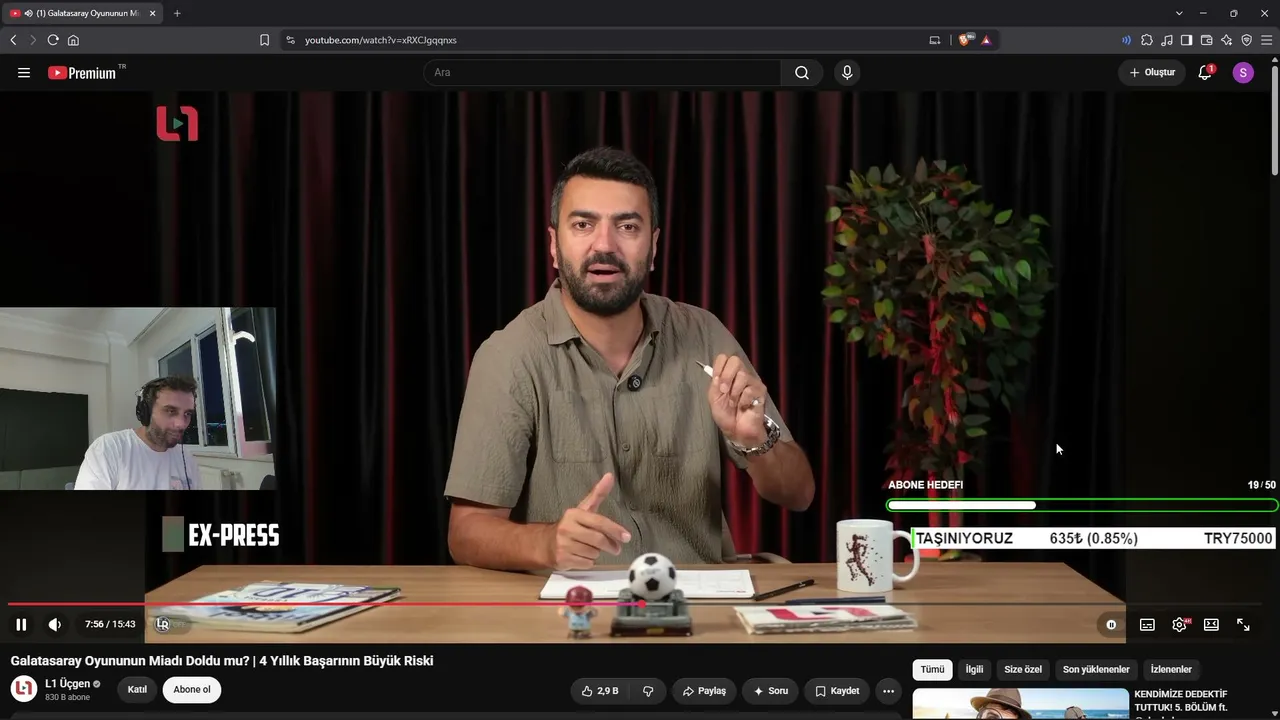Click the L1 watermark in player controls

(x=163, y=624)
